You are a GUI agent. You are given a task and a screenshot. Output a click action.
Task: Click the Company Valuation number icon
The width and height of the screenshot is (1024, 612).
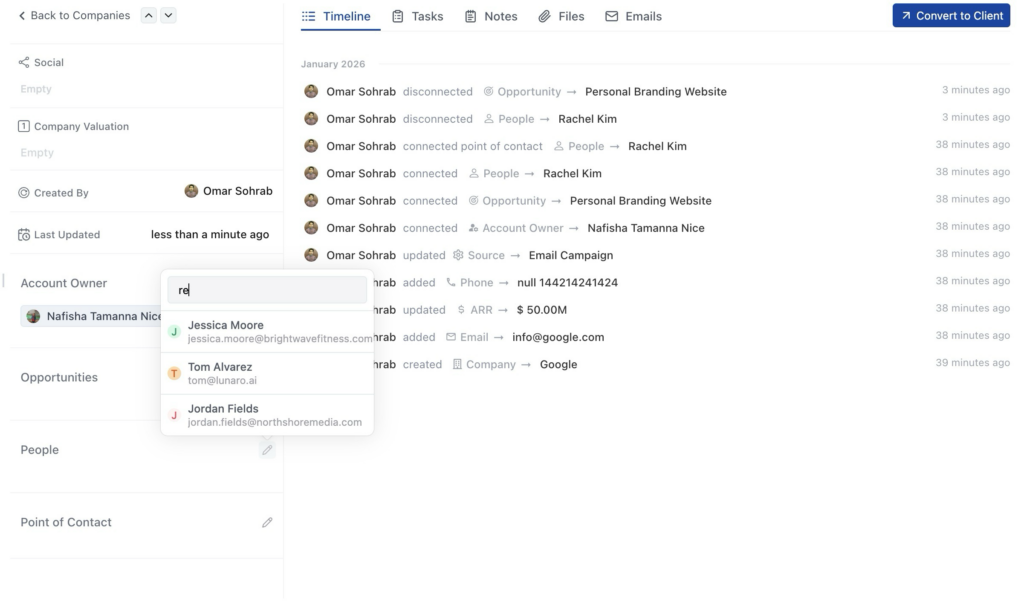pyautogui.click(x=24, y=127)
